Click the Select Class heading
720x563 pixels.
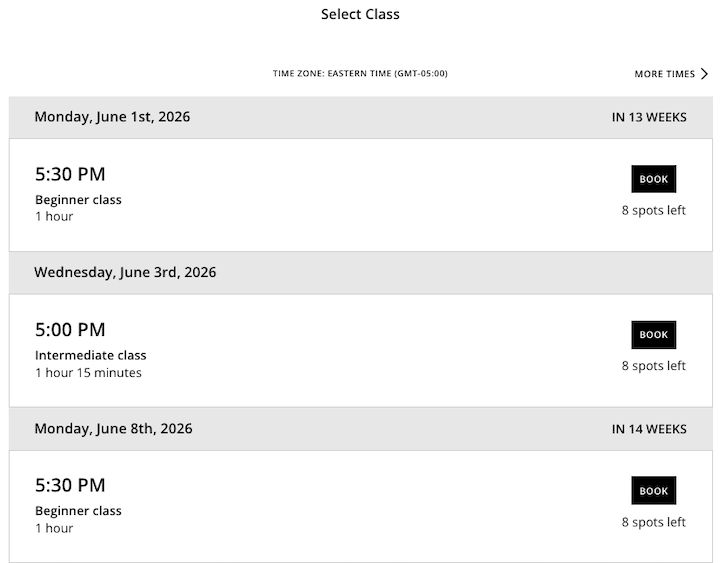point(360,14)
